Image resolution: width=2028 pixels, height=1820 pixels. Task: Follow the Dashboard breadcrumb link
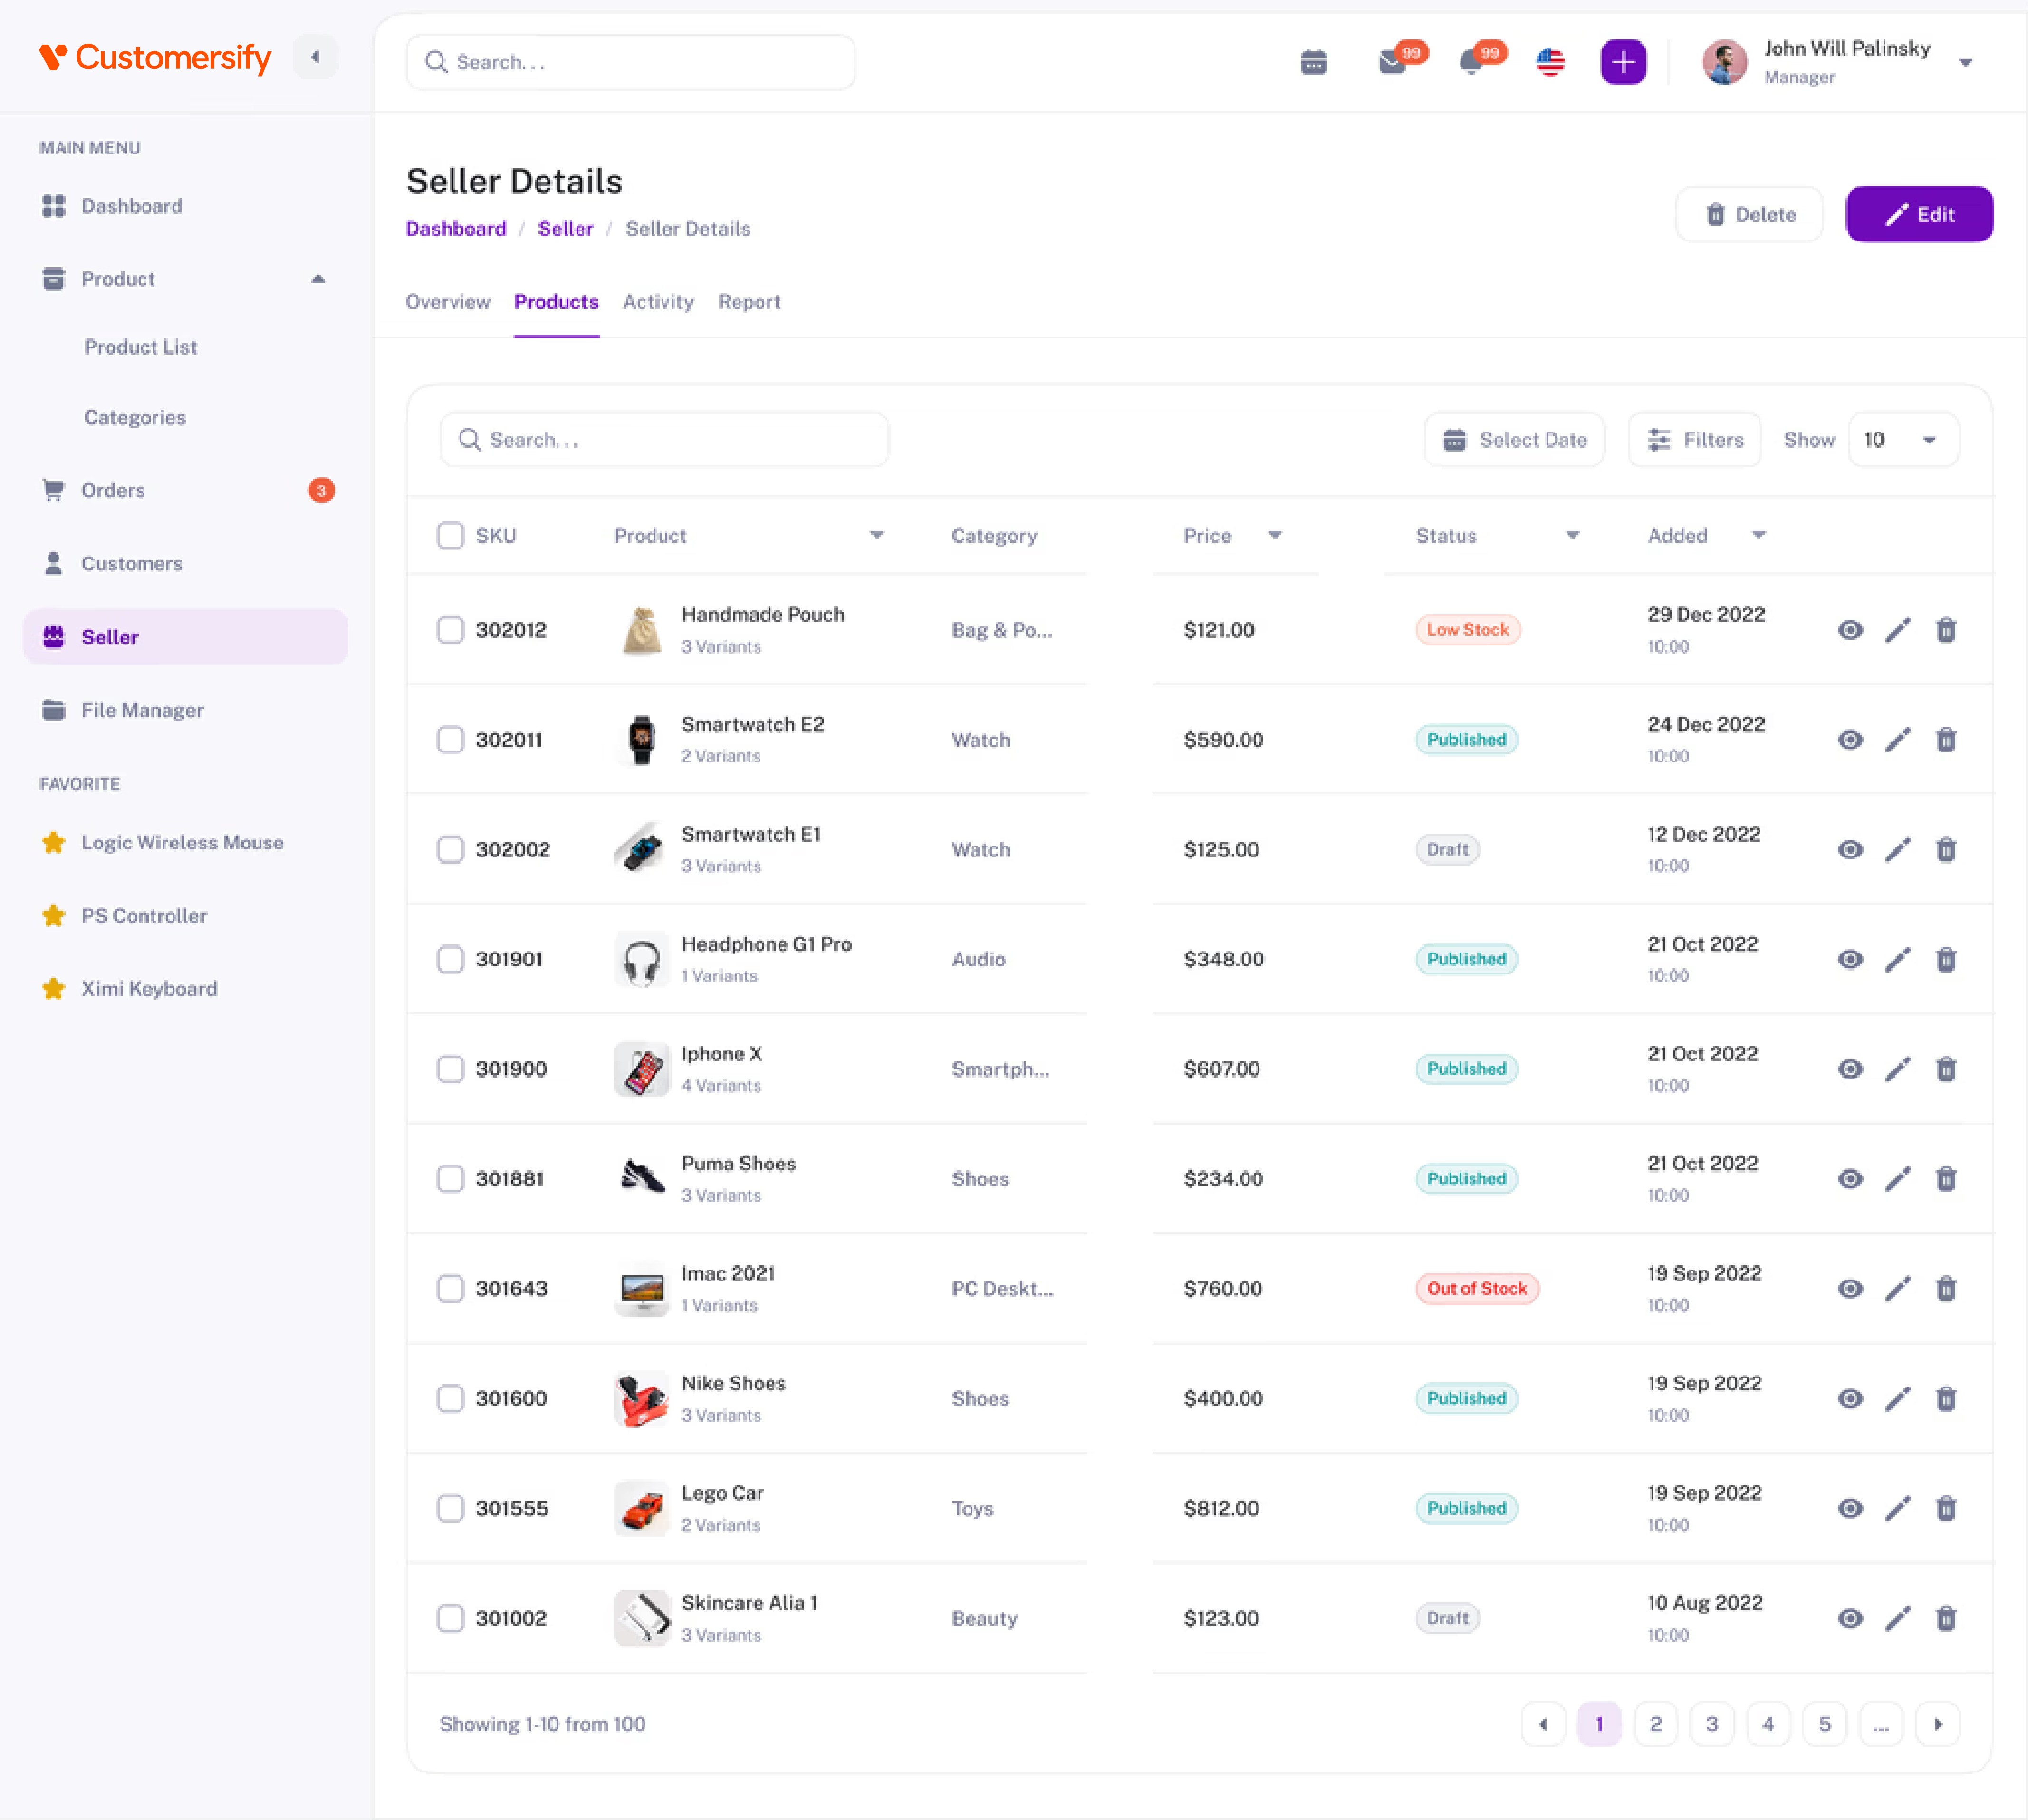[x=455, y=229]
